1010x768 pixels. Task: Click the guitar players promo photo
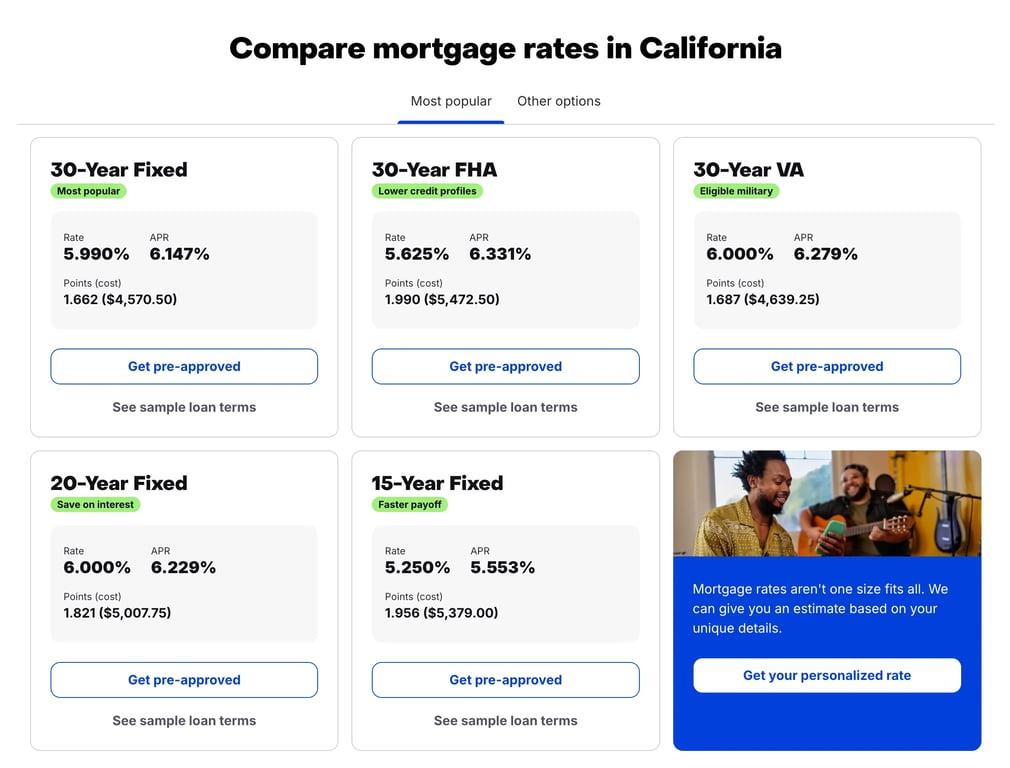coord(827,503)
